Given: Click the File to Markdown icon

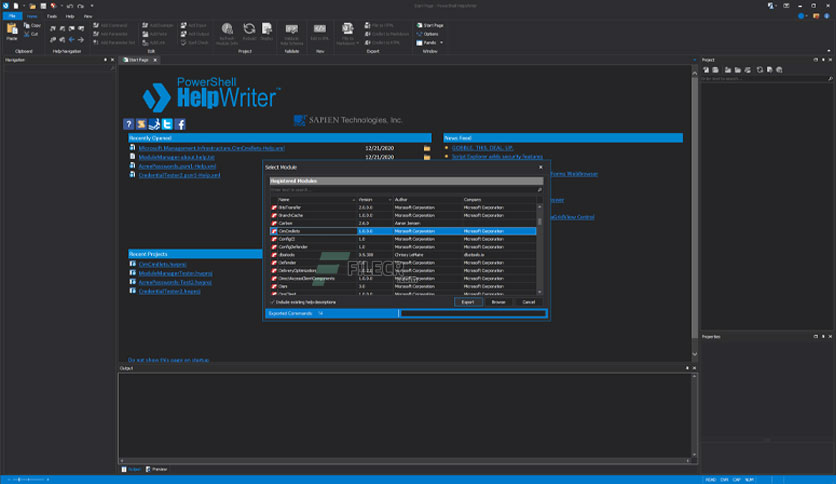Looking at the screenshot, I should coord(348,29).
